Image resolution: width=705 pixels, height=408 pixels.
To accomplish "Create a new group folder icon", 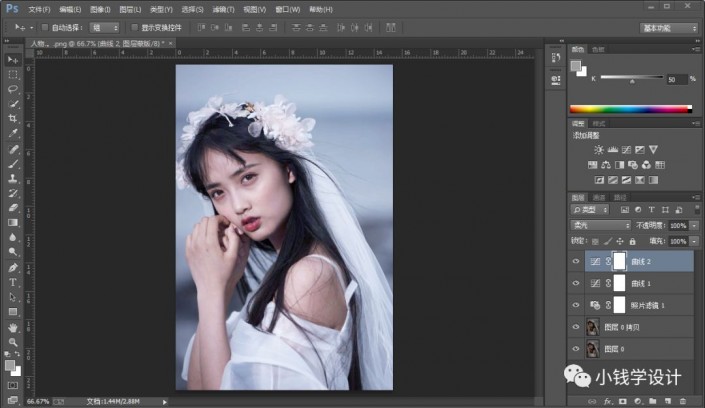I will [x=653, y=401].
